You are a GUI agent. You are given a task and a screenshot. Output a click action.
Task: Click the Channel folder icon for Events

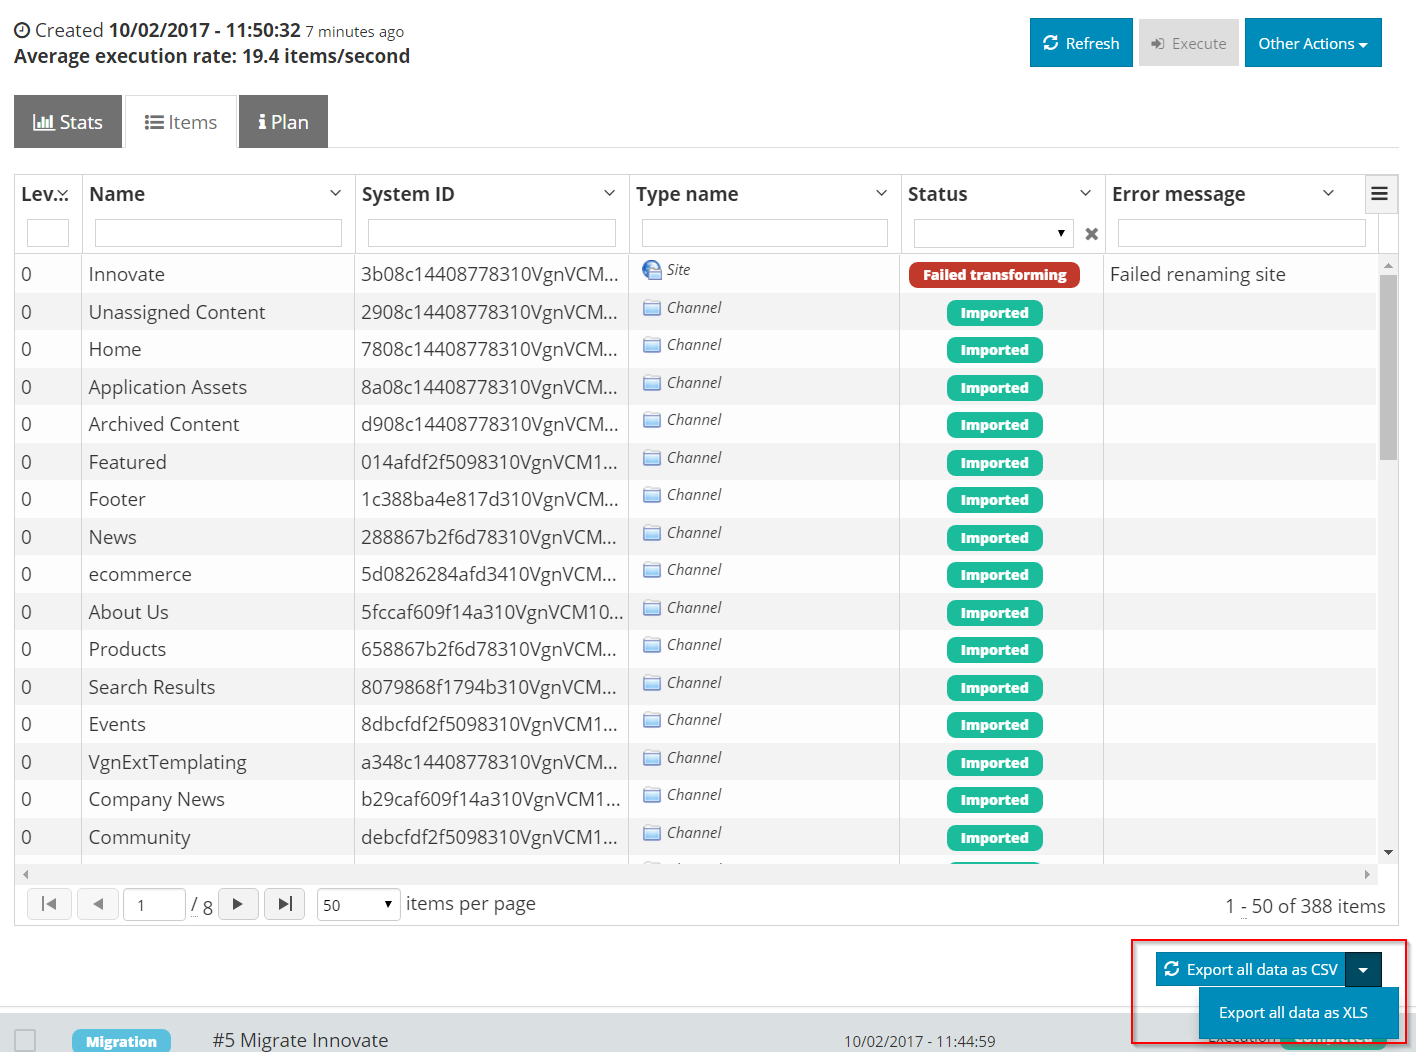click(652, 720)
